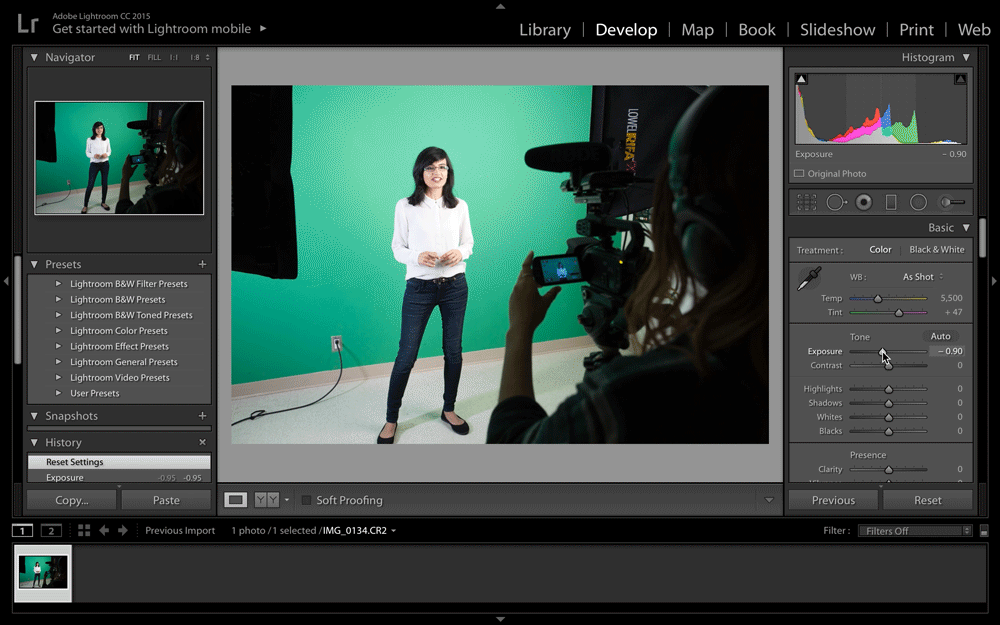Switch to the Print module

click(916, 30)
